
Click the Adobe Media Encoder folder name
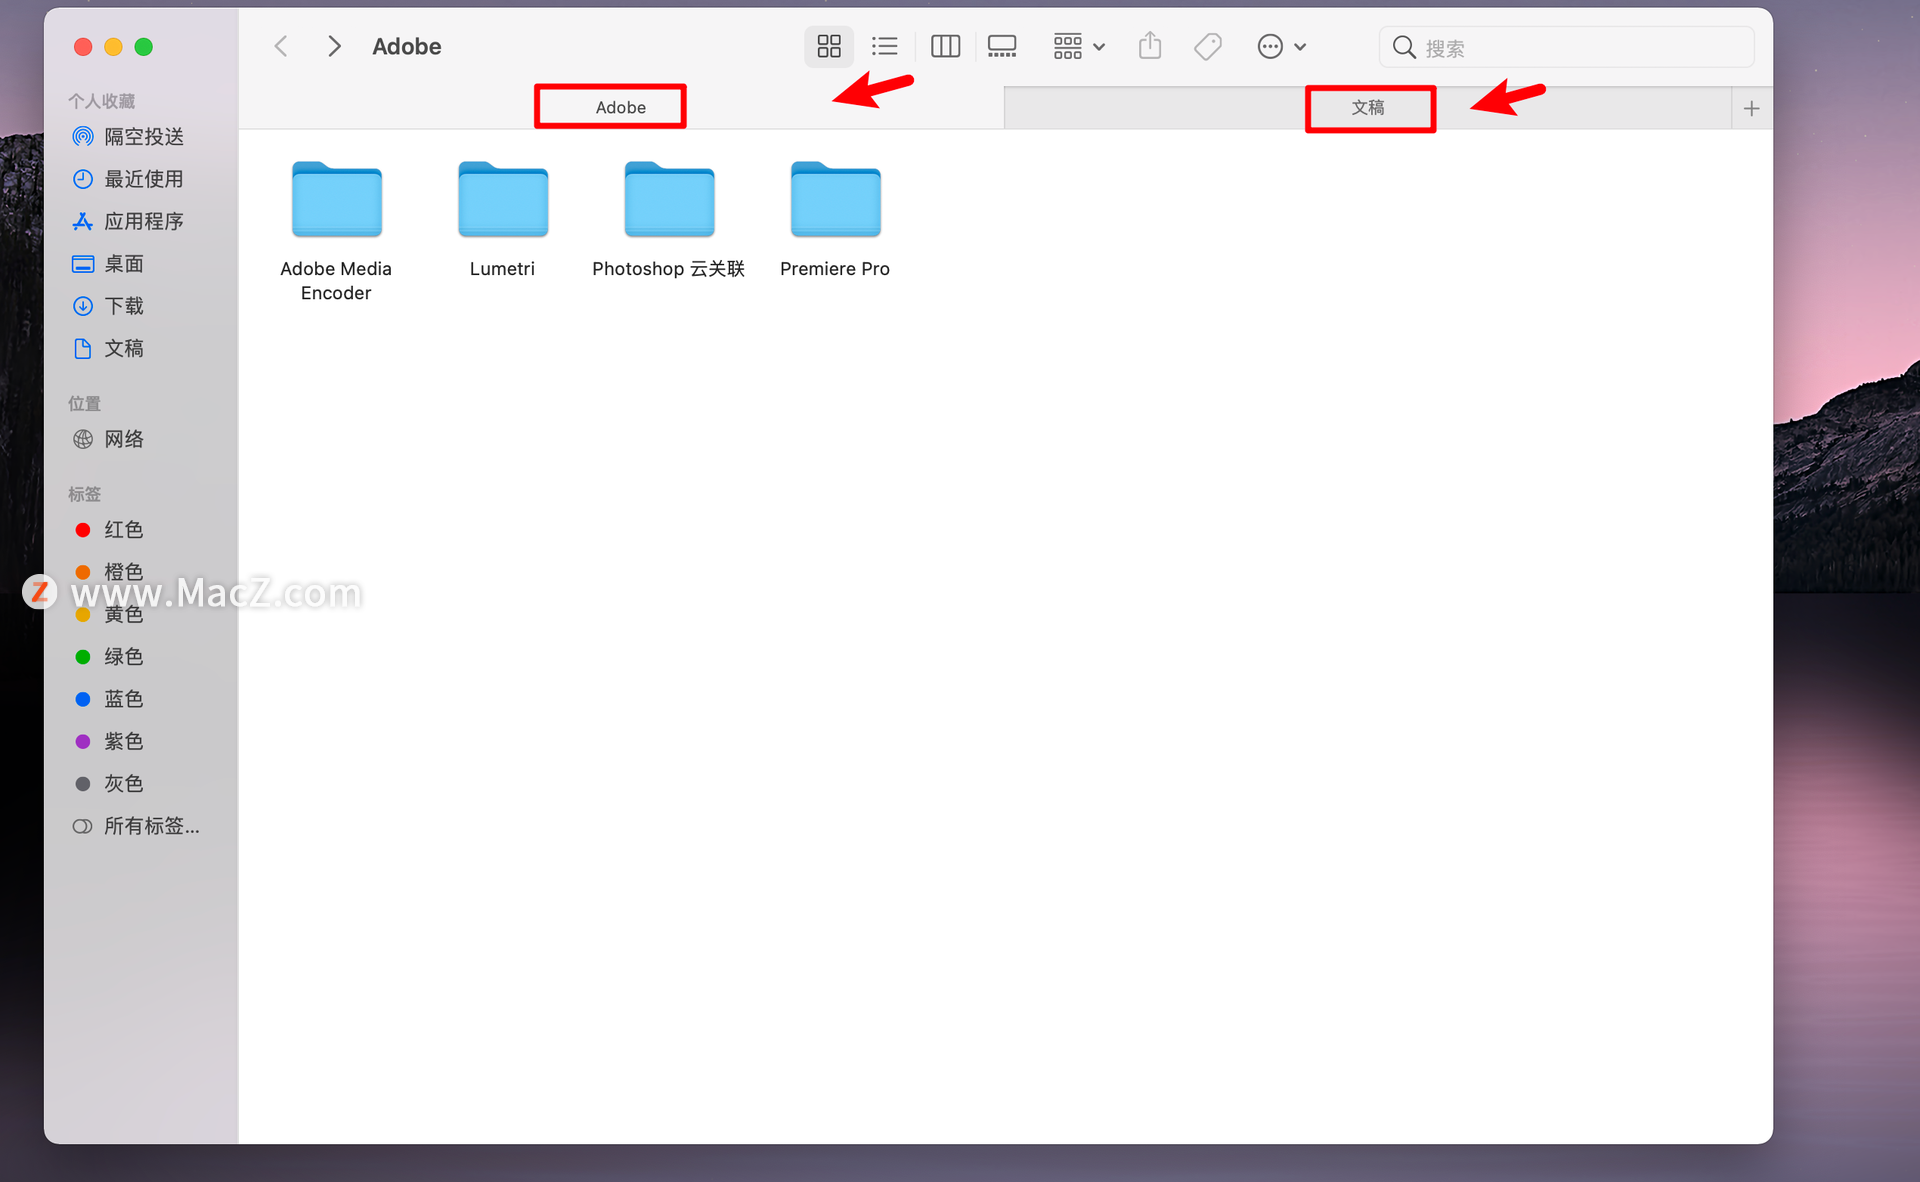336,281
